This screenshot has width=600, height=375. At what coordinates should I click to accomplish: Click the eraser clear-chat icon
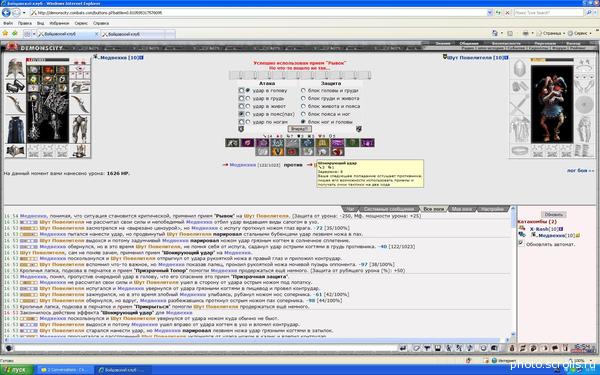[416, 348]
